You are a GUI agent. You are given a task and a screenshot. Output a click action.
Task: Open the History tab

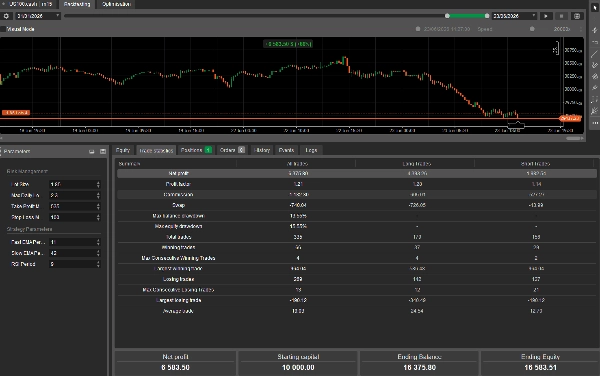[262, 150]
